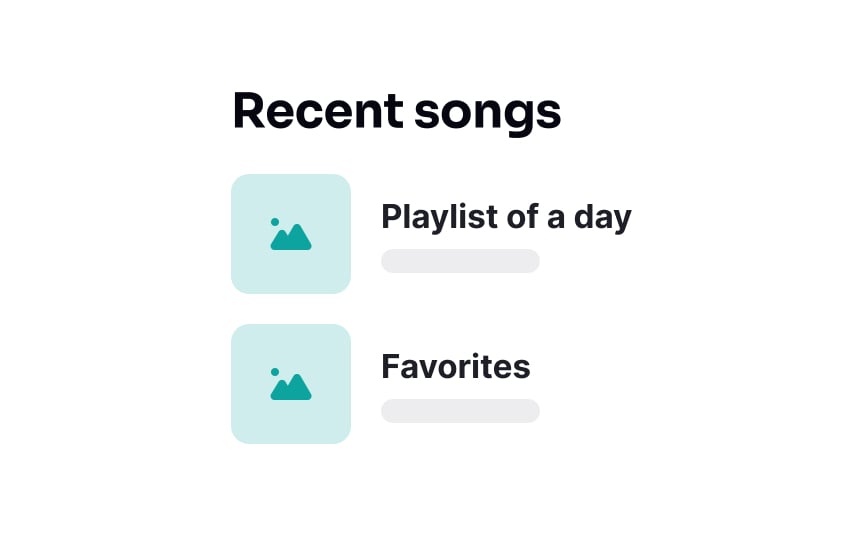
Task: Click the word Recent in the heading
Action: point(318,111)
